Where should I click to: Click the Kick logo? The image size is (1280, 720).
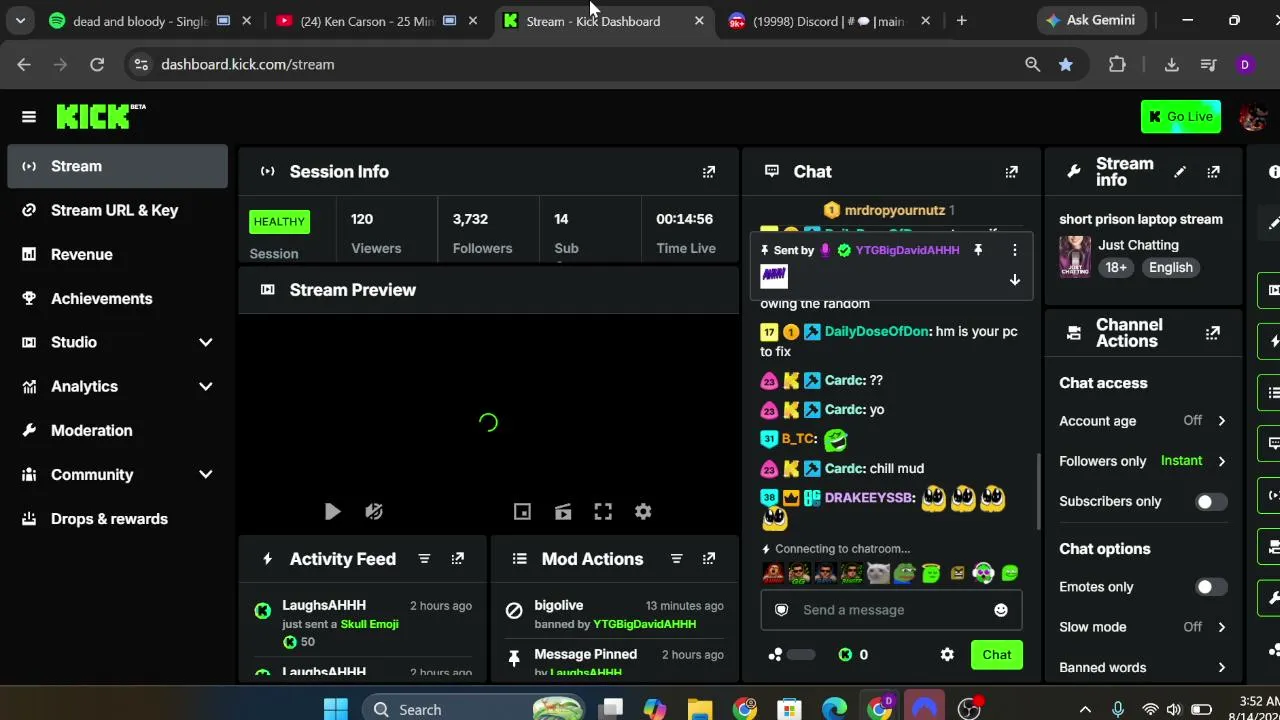pos(100,116)
